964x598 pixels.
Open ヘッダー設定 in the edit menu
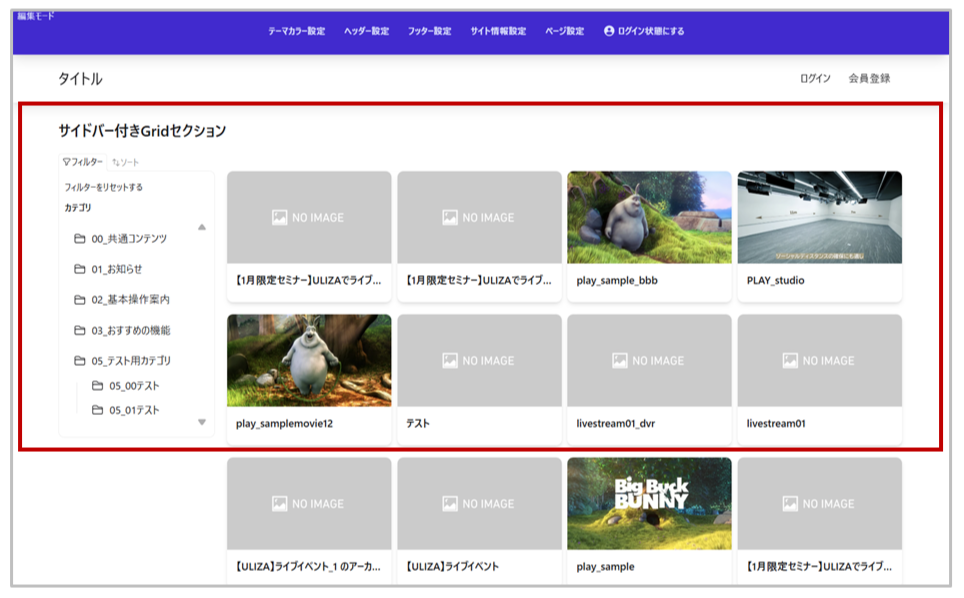pyautogui.click(x=366, y=31)
